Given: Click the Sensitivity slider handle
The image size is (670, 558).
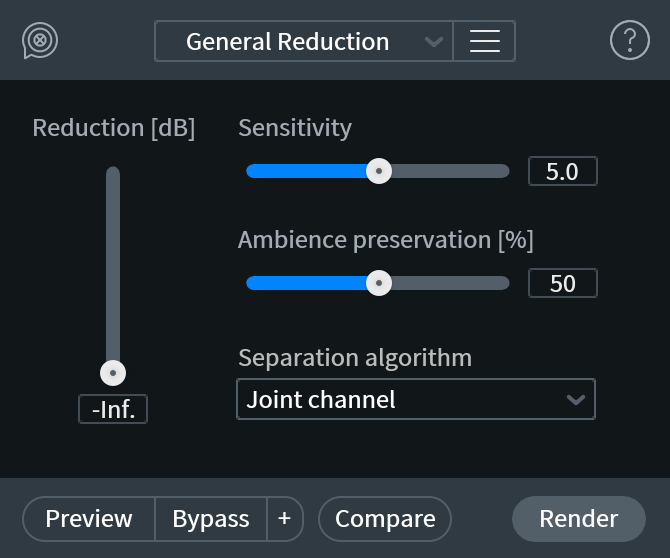Looking at the screenshot, I should [x=378, y=171].
